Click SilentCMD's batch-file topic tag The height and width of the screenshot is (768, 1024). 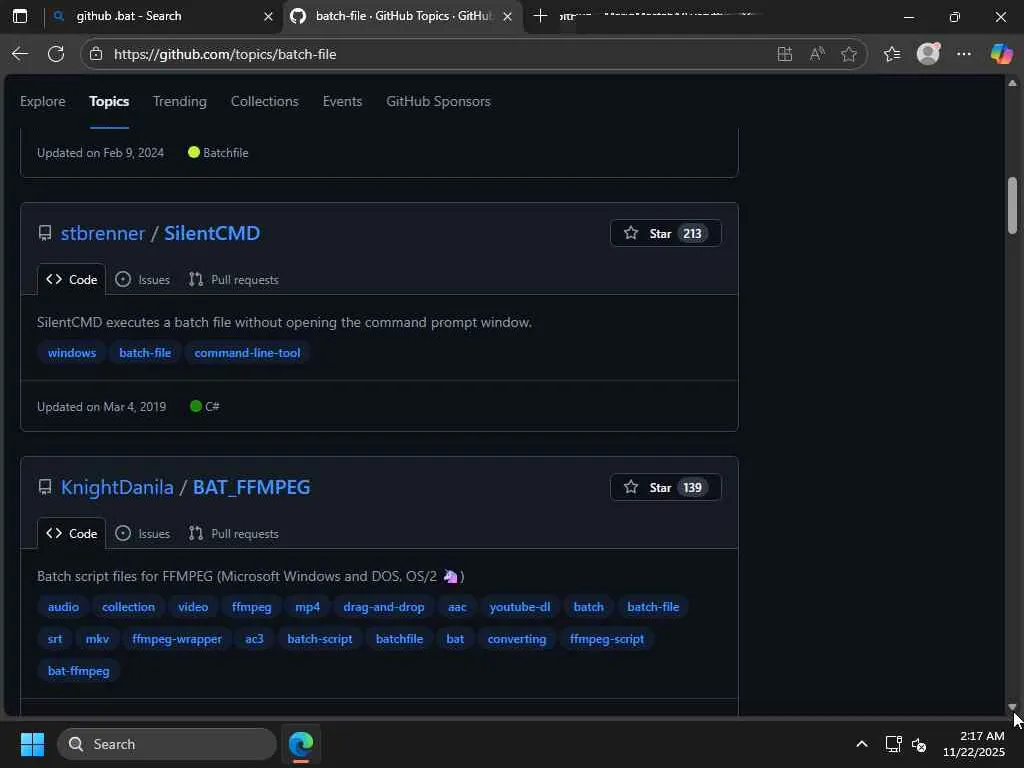pos(145,353)
